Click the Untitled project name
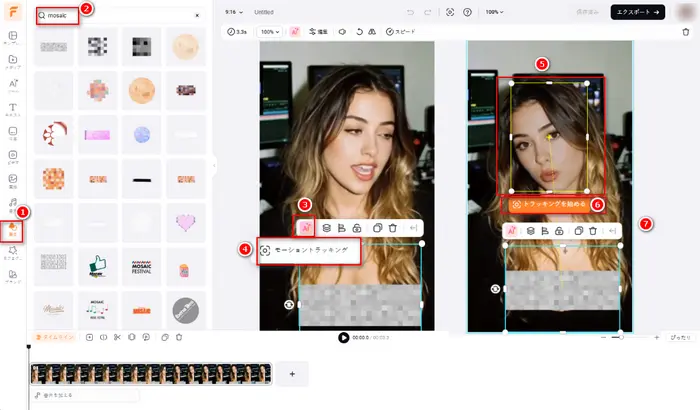The image size is (700, 410). tap(264, 12)
